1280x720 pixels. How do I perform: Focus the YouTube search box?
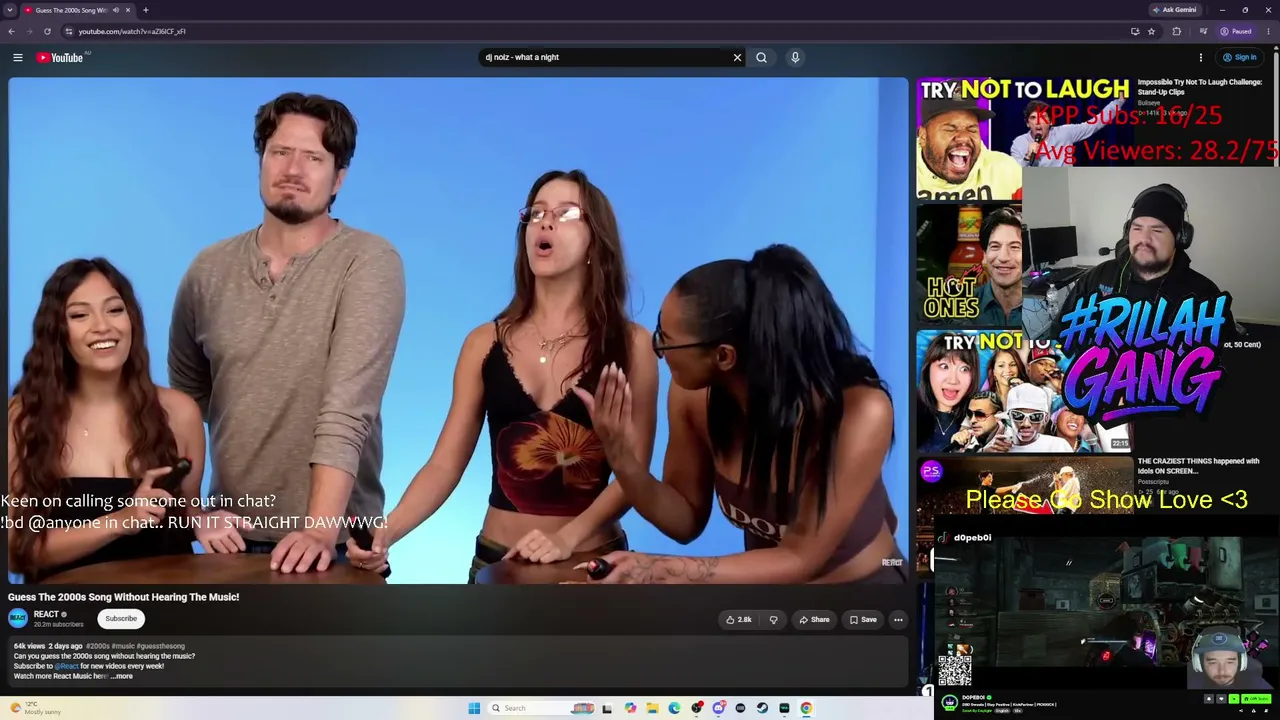(x=605, y=58)
